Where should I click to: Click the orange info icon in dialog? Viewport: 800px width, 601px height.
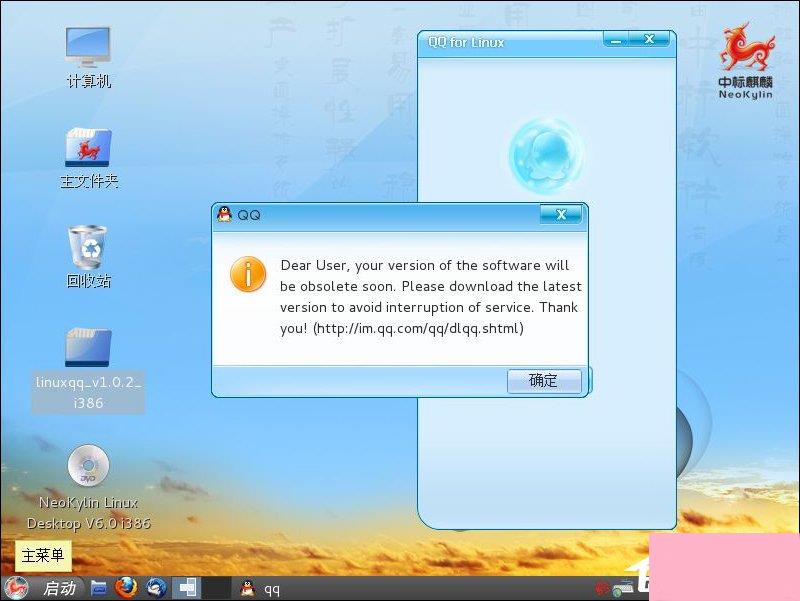pyautogui.click(x=248, y=274)
